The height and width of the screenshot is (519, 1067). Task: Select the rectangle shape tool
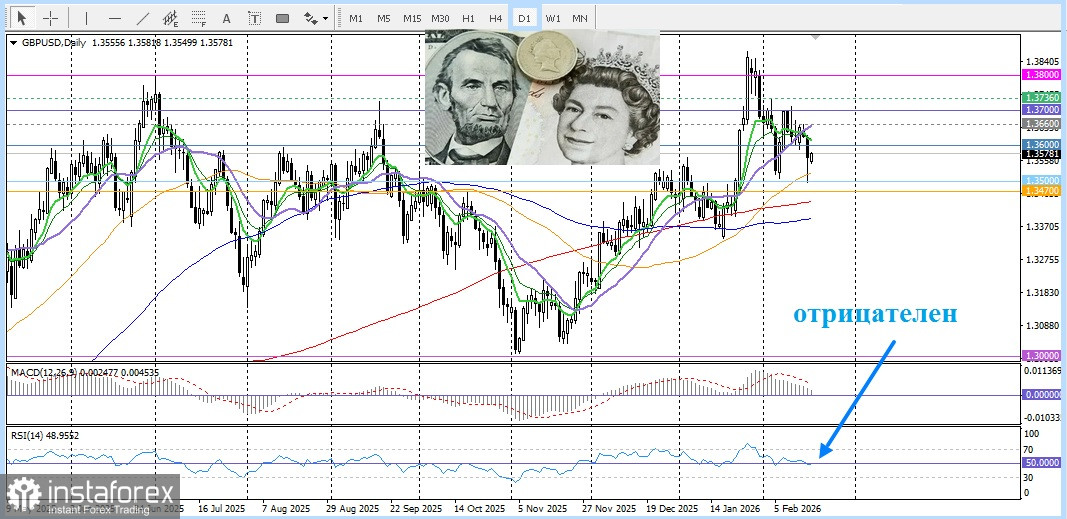(283, 18)
